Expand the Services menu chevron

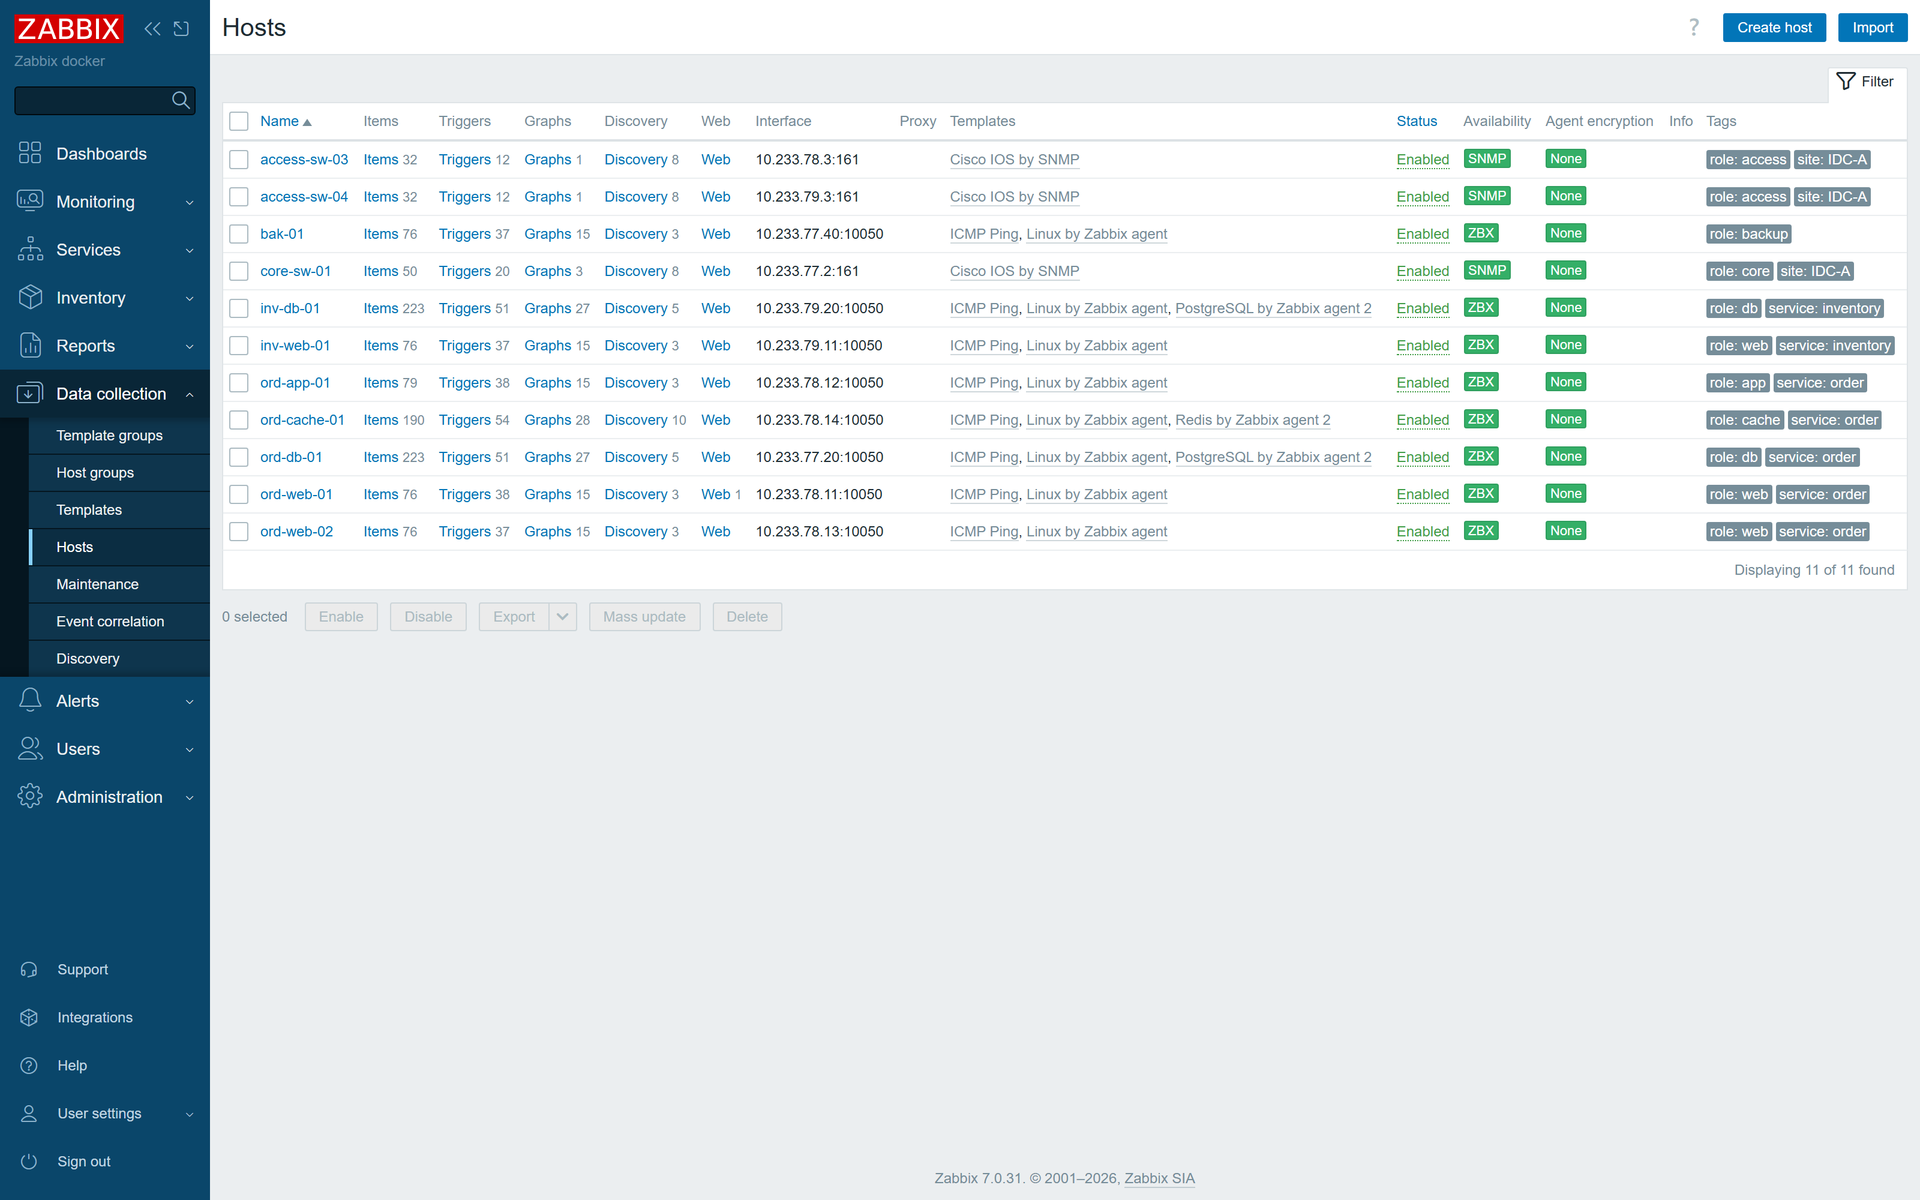[189, 250]
